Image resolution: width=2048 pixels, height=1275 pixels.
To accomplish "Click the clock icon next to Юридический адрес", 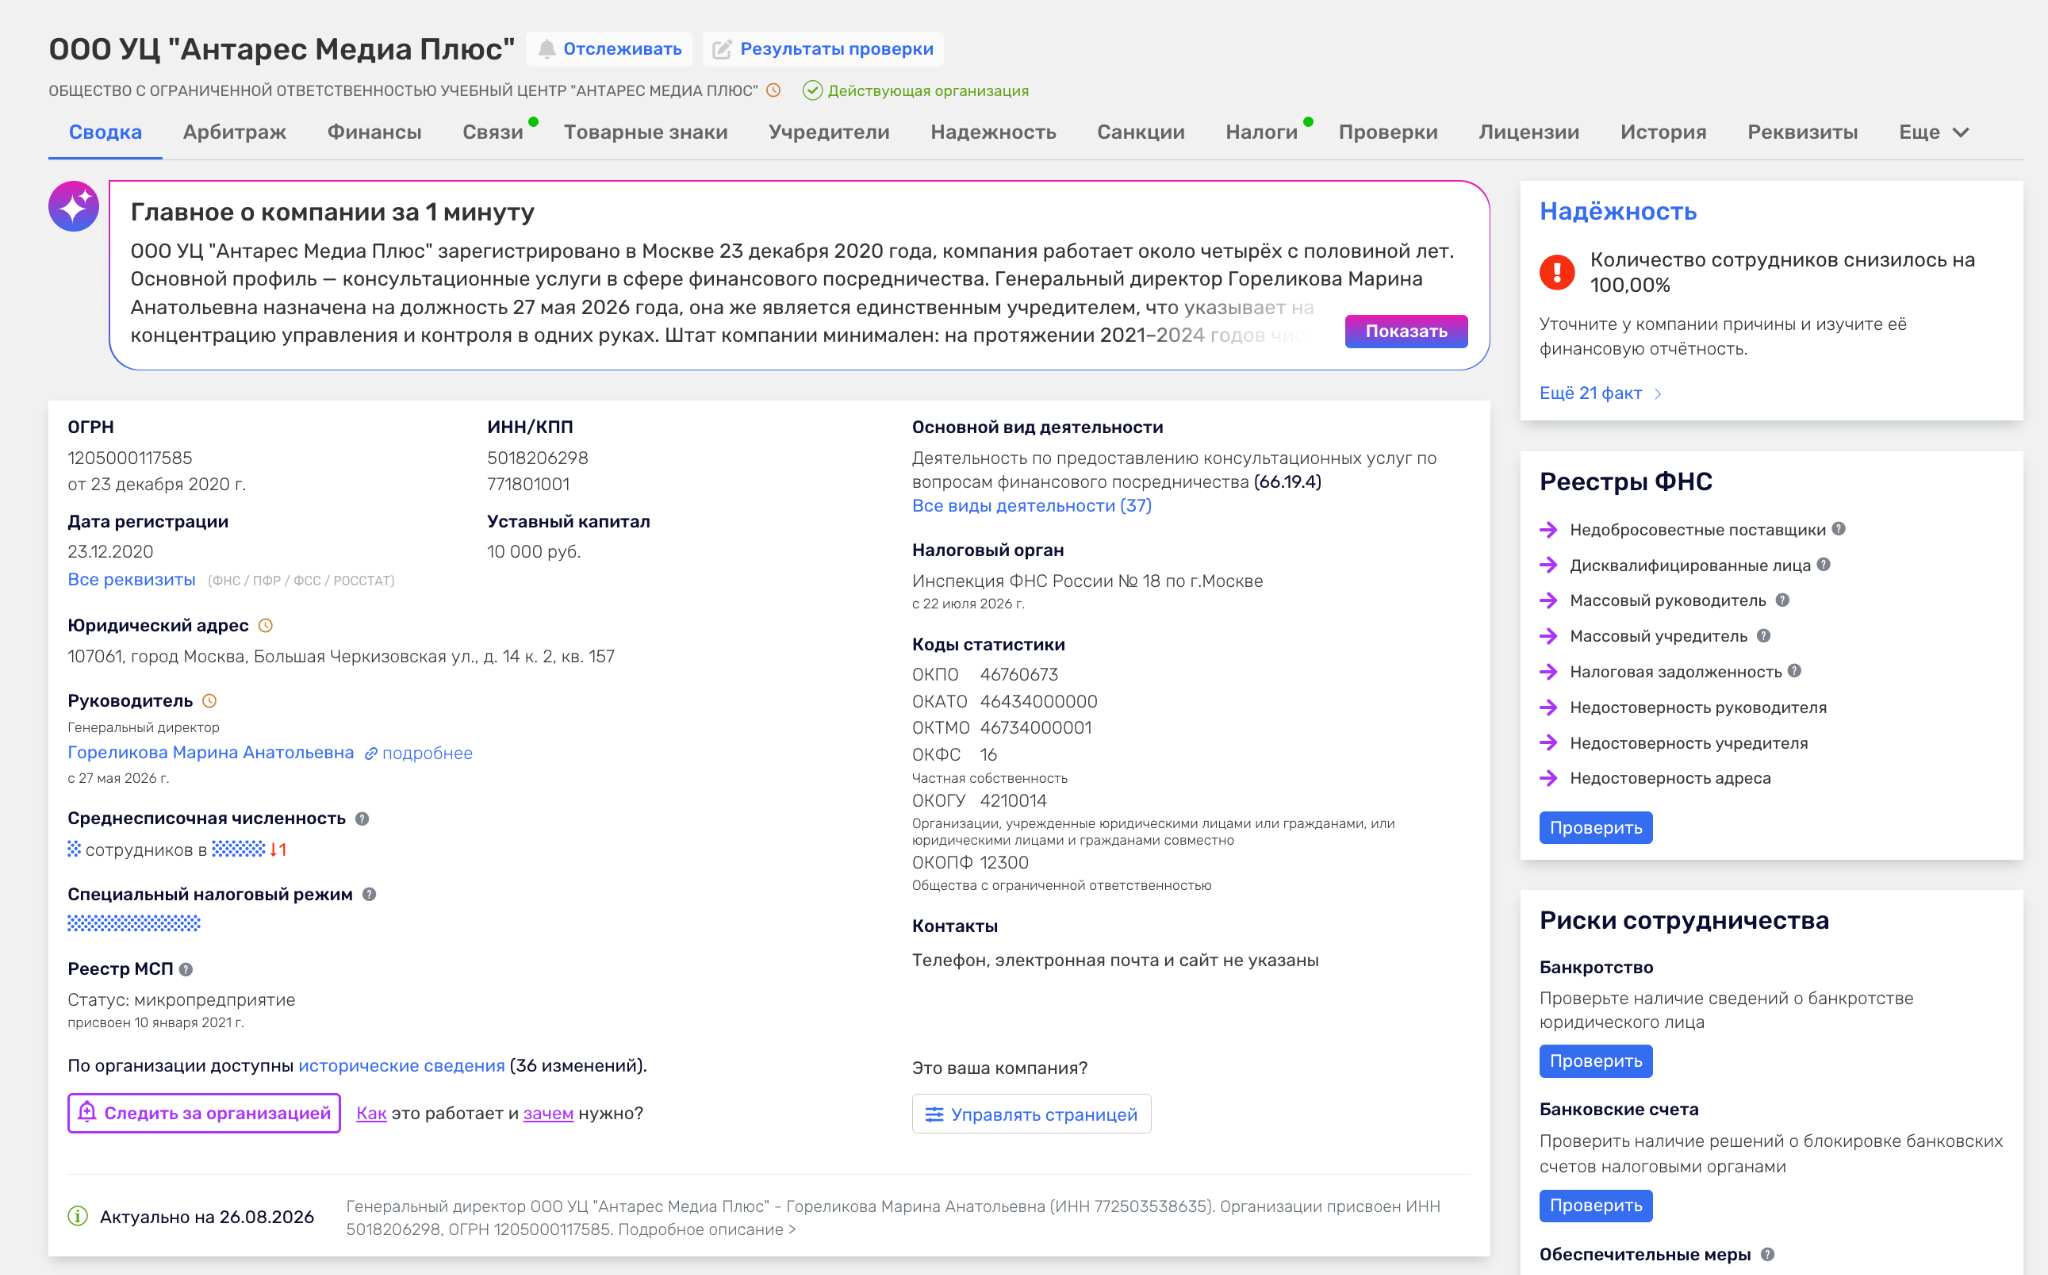I will click(x=266, y=625).
